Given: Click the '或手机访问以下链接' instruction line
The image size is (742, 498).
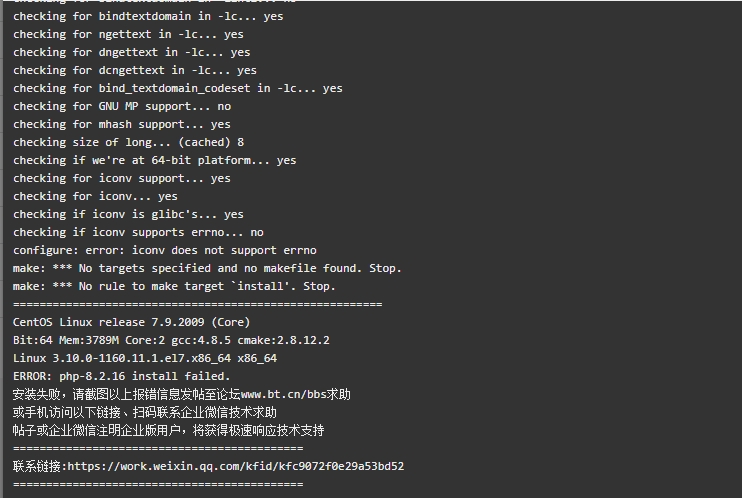Looking at the screenshot, I should pos(145,412).
